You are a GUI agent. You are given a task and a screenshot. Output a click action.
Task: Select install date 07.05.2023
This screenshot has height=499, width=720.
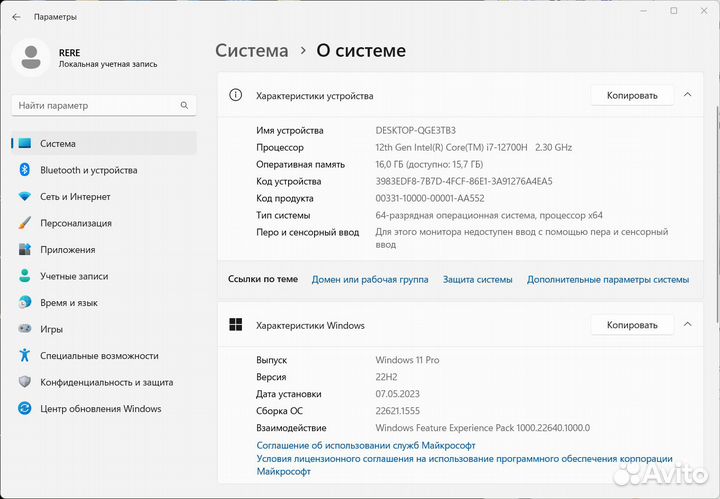398,394
